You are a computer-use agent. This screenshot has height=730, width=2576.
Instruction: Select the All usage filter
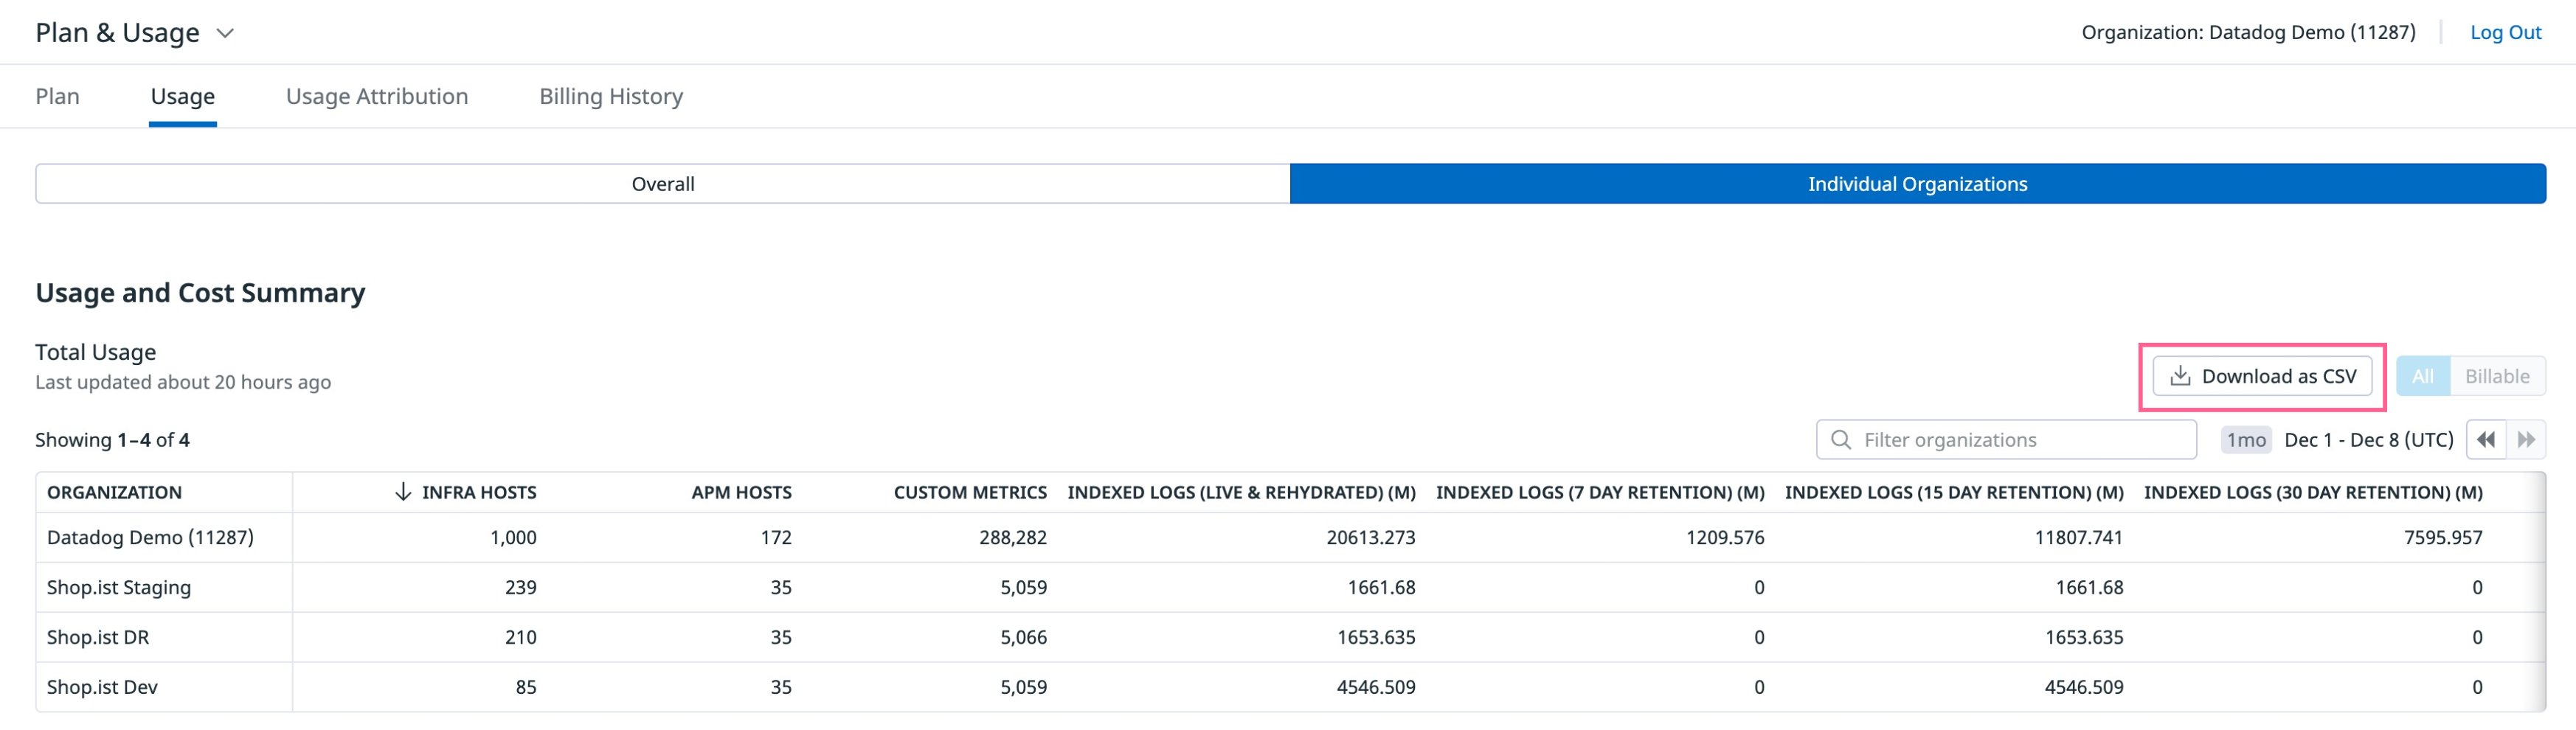2423,375
